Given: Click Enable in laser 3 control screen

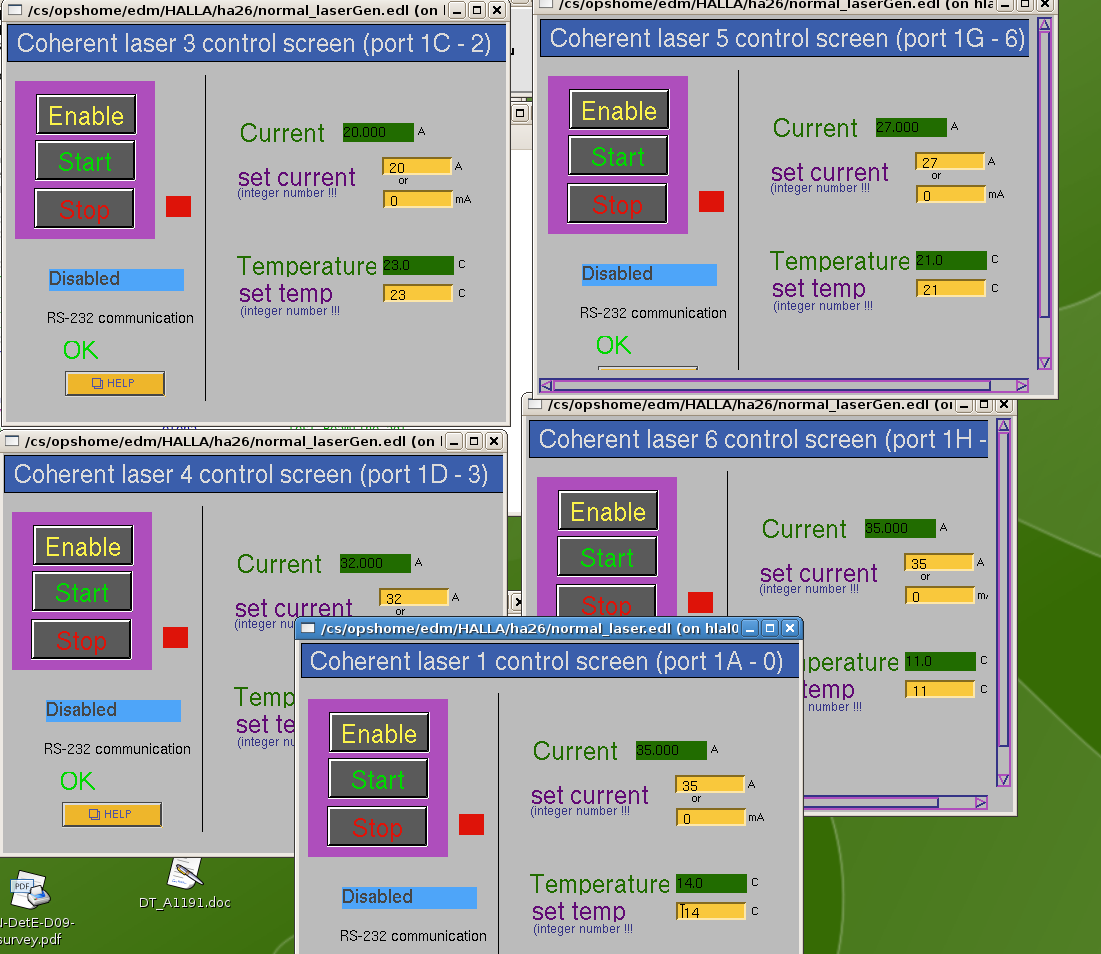Looking at the screenshot, I should pyautogui.click(x=86, y=115).
